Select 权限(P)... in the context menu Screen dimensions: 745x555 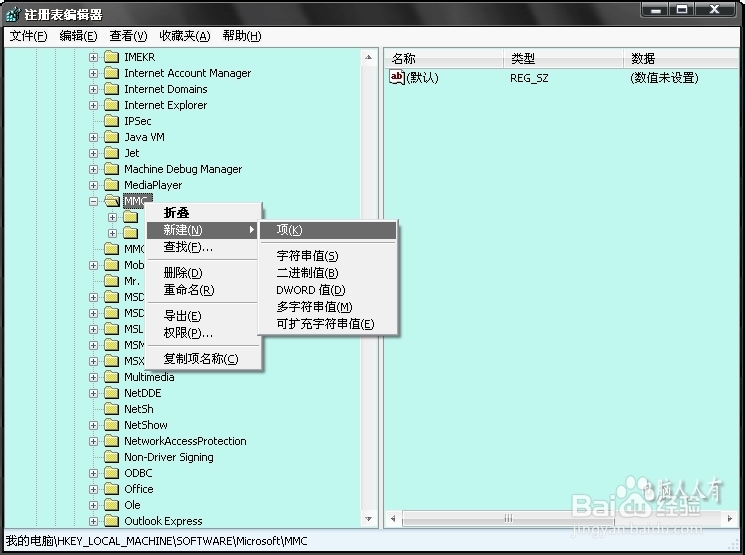203,333
